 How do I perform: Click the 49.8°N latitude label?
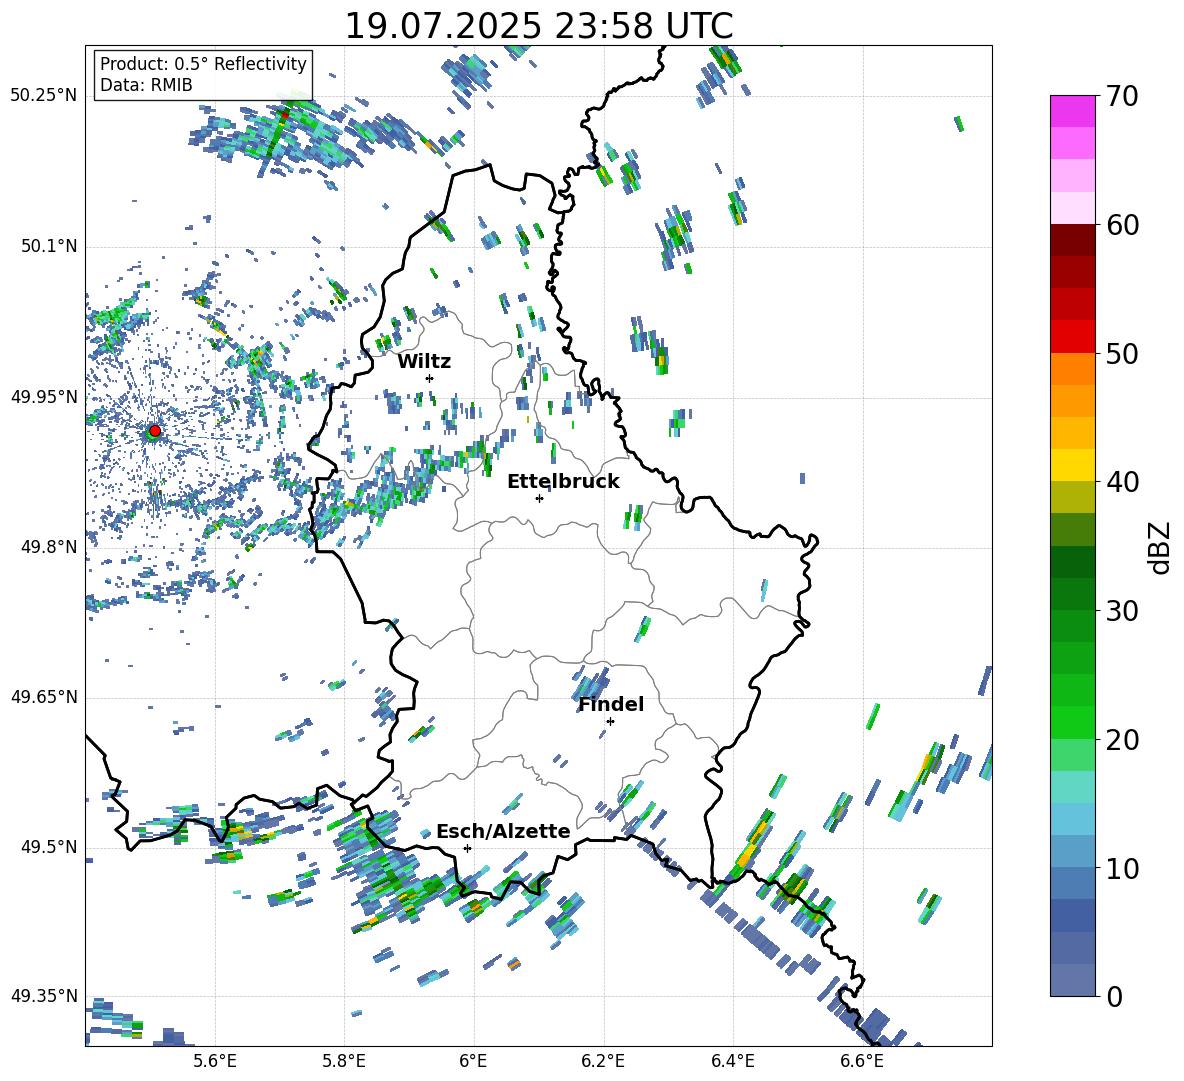click(x=49, y=547)
